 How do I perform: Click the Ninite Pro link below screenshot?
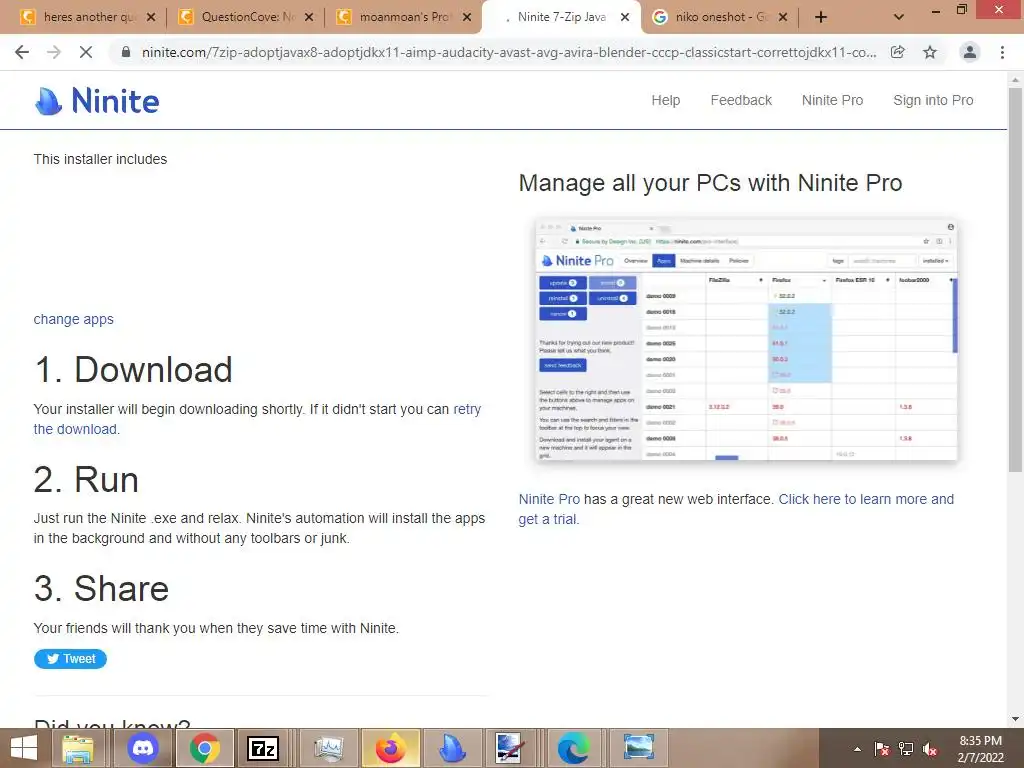[549, 499]
